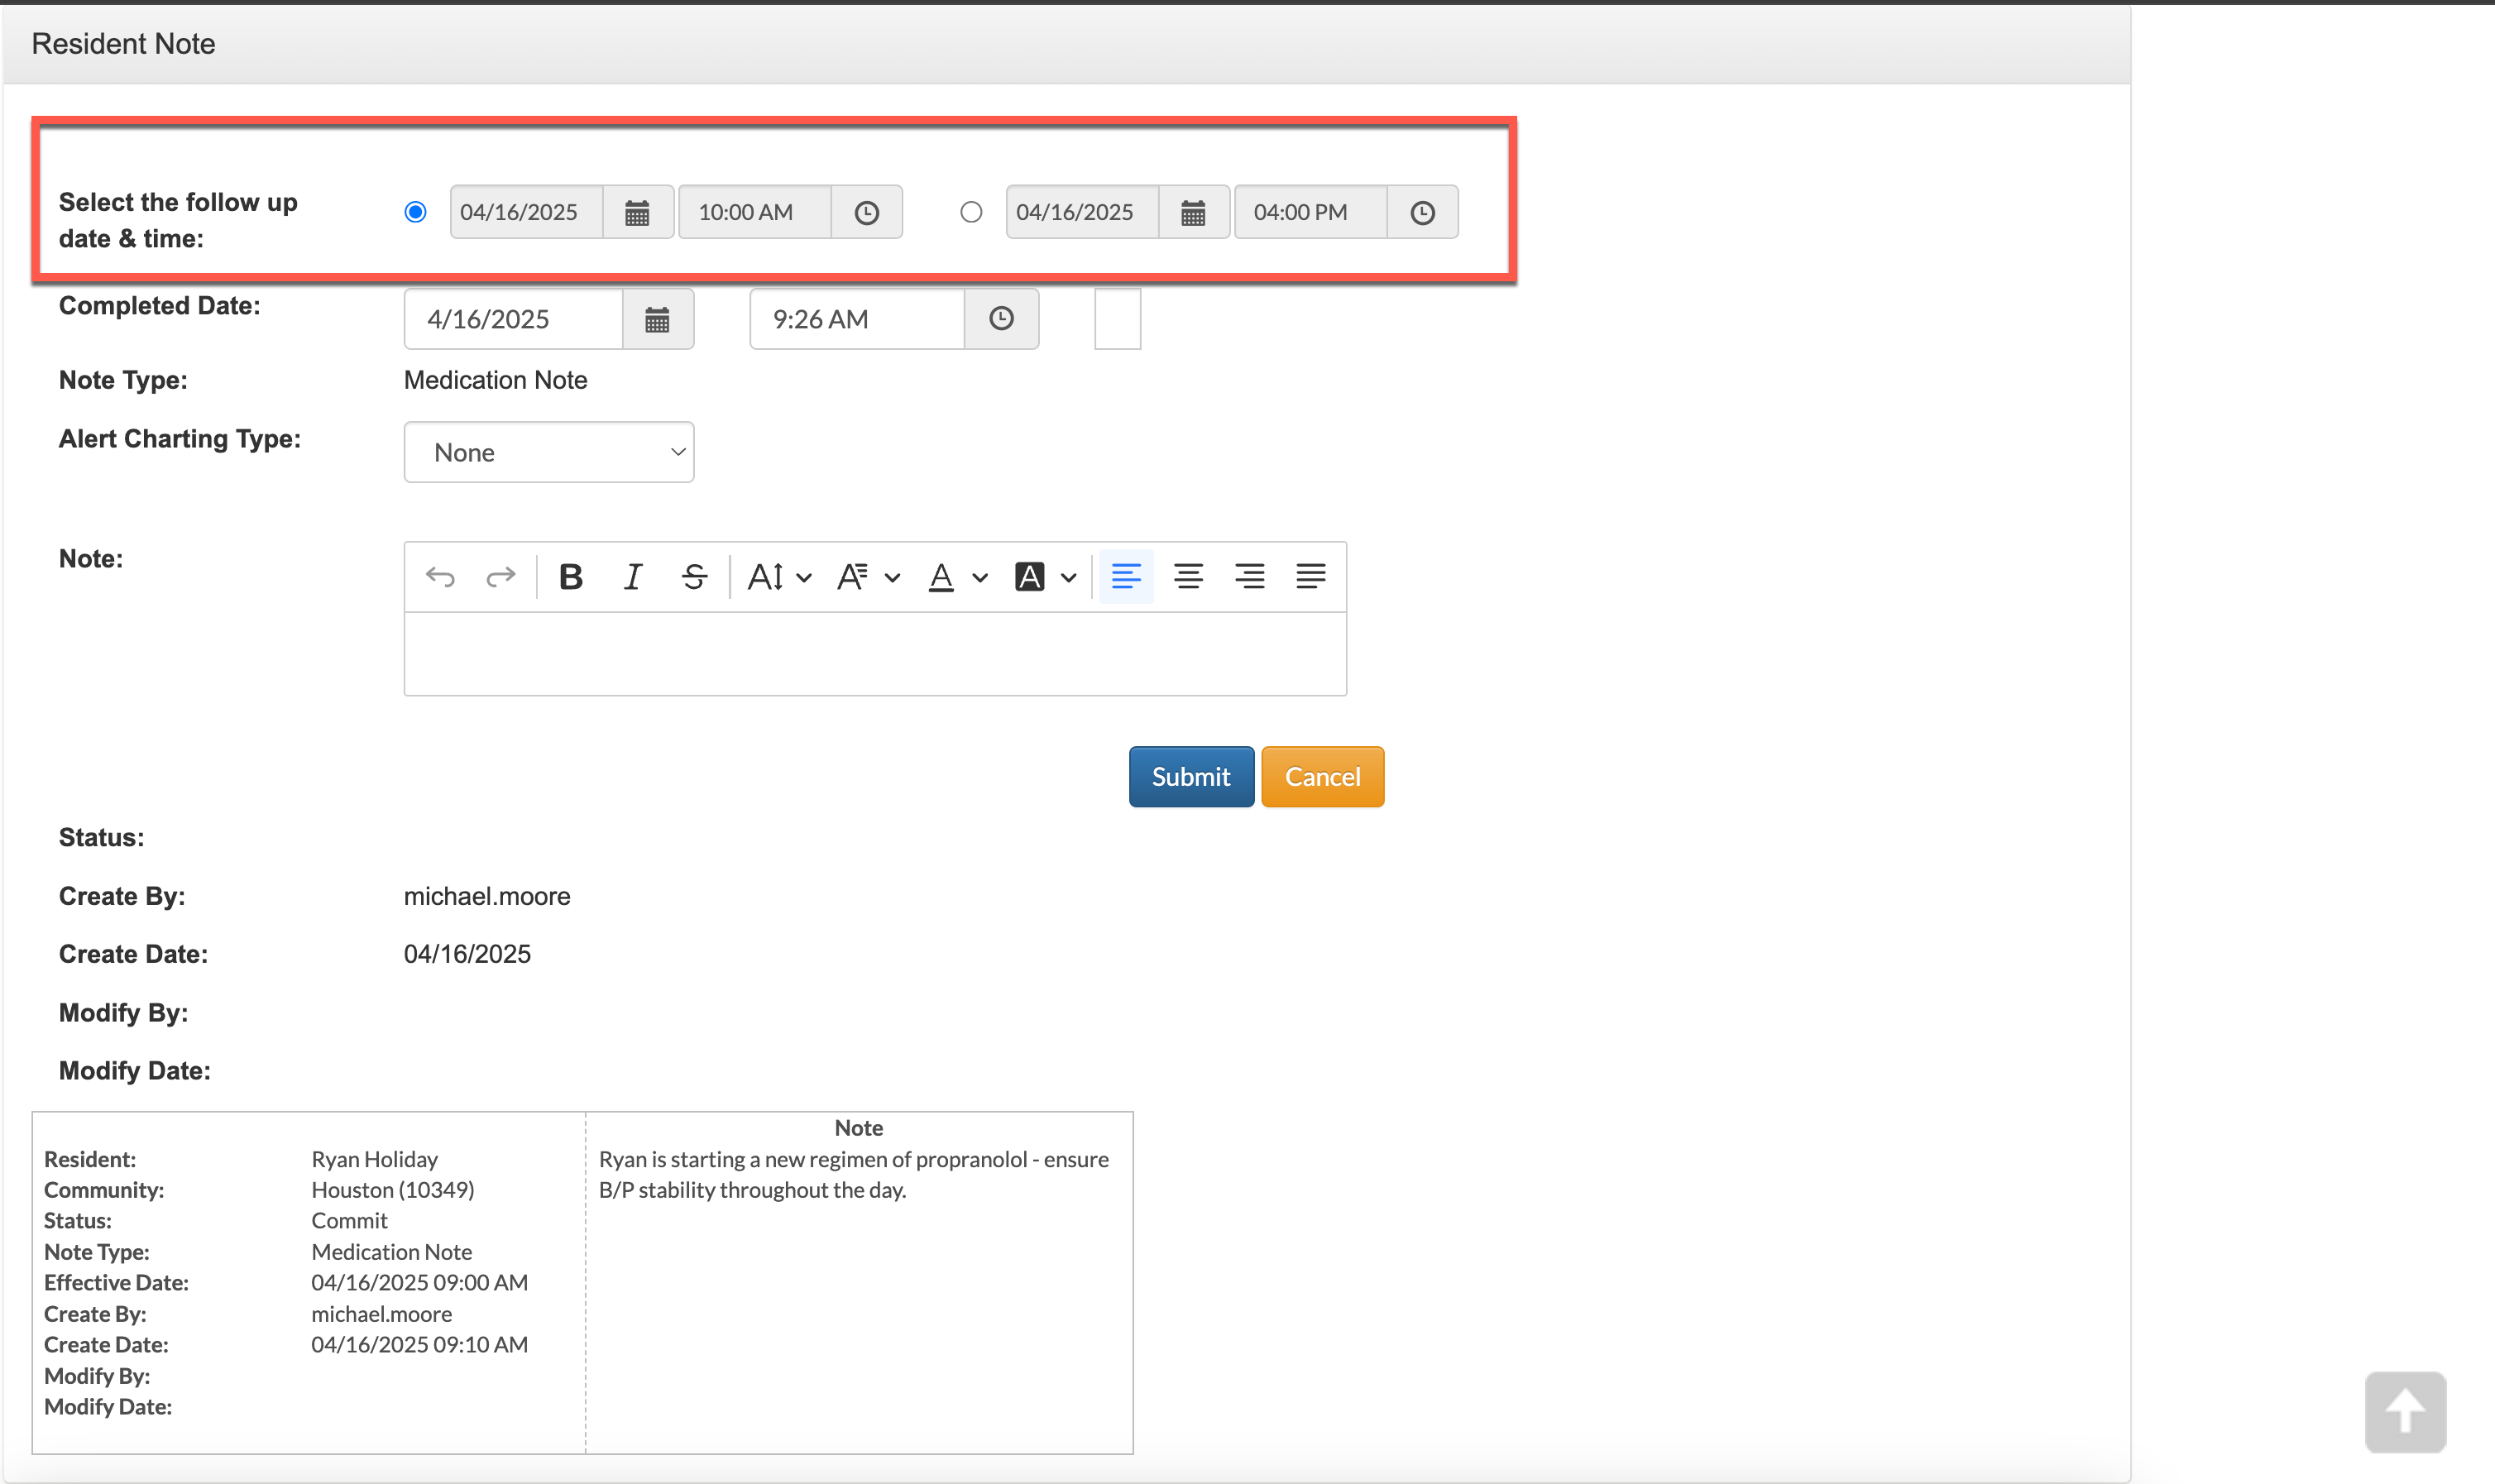Viewport: 2495px width, 1484px height.
Task: Open the font size dropdown
Action: click(x=779, y=577)
